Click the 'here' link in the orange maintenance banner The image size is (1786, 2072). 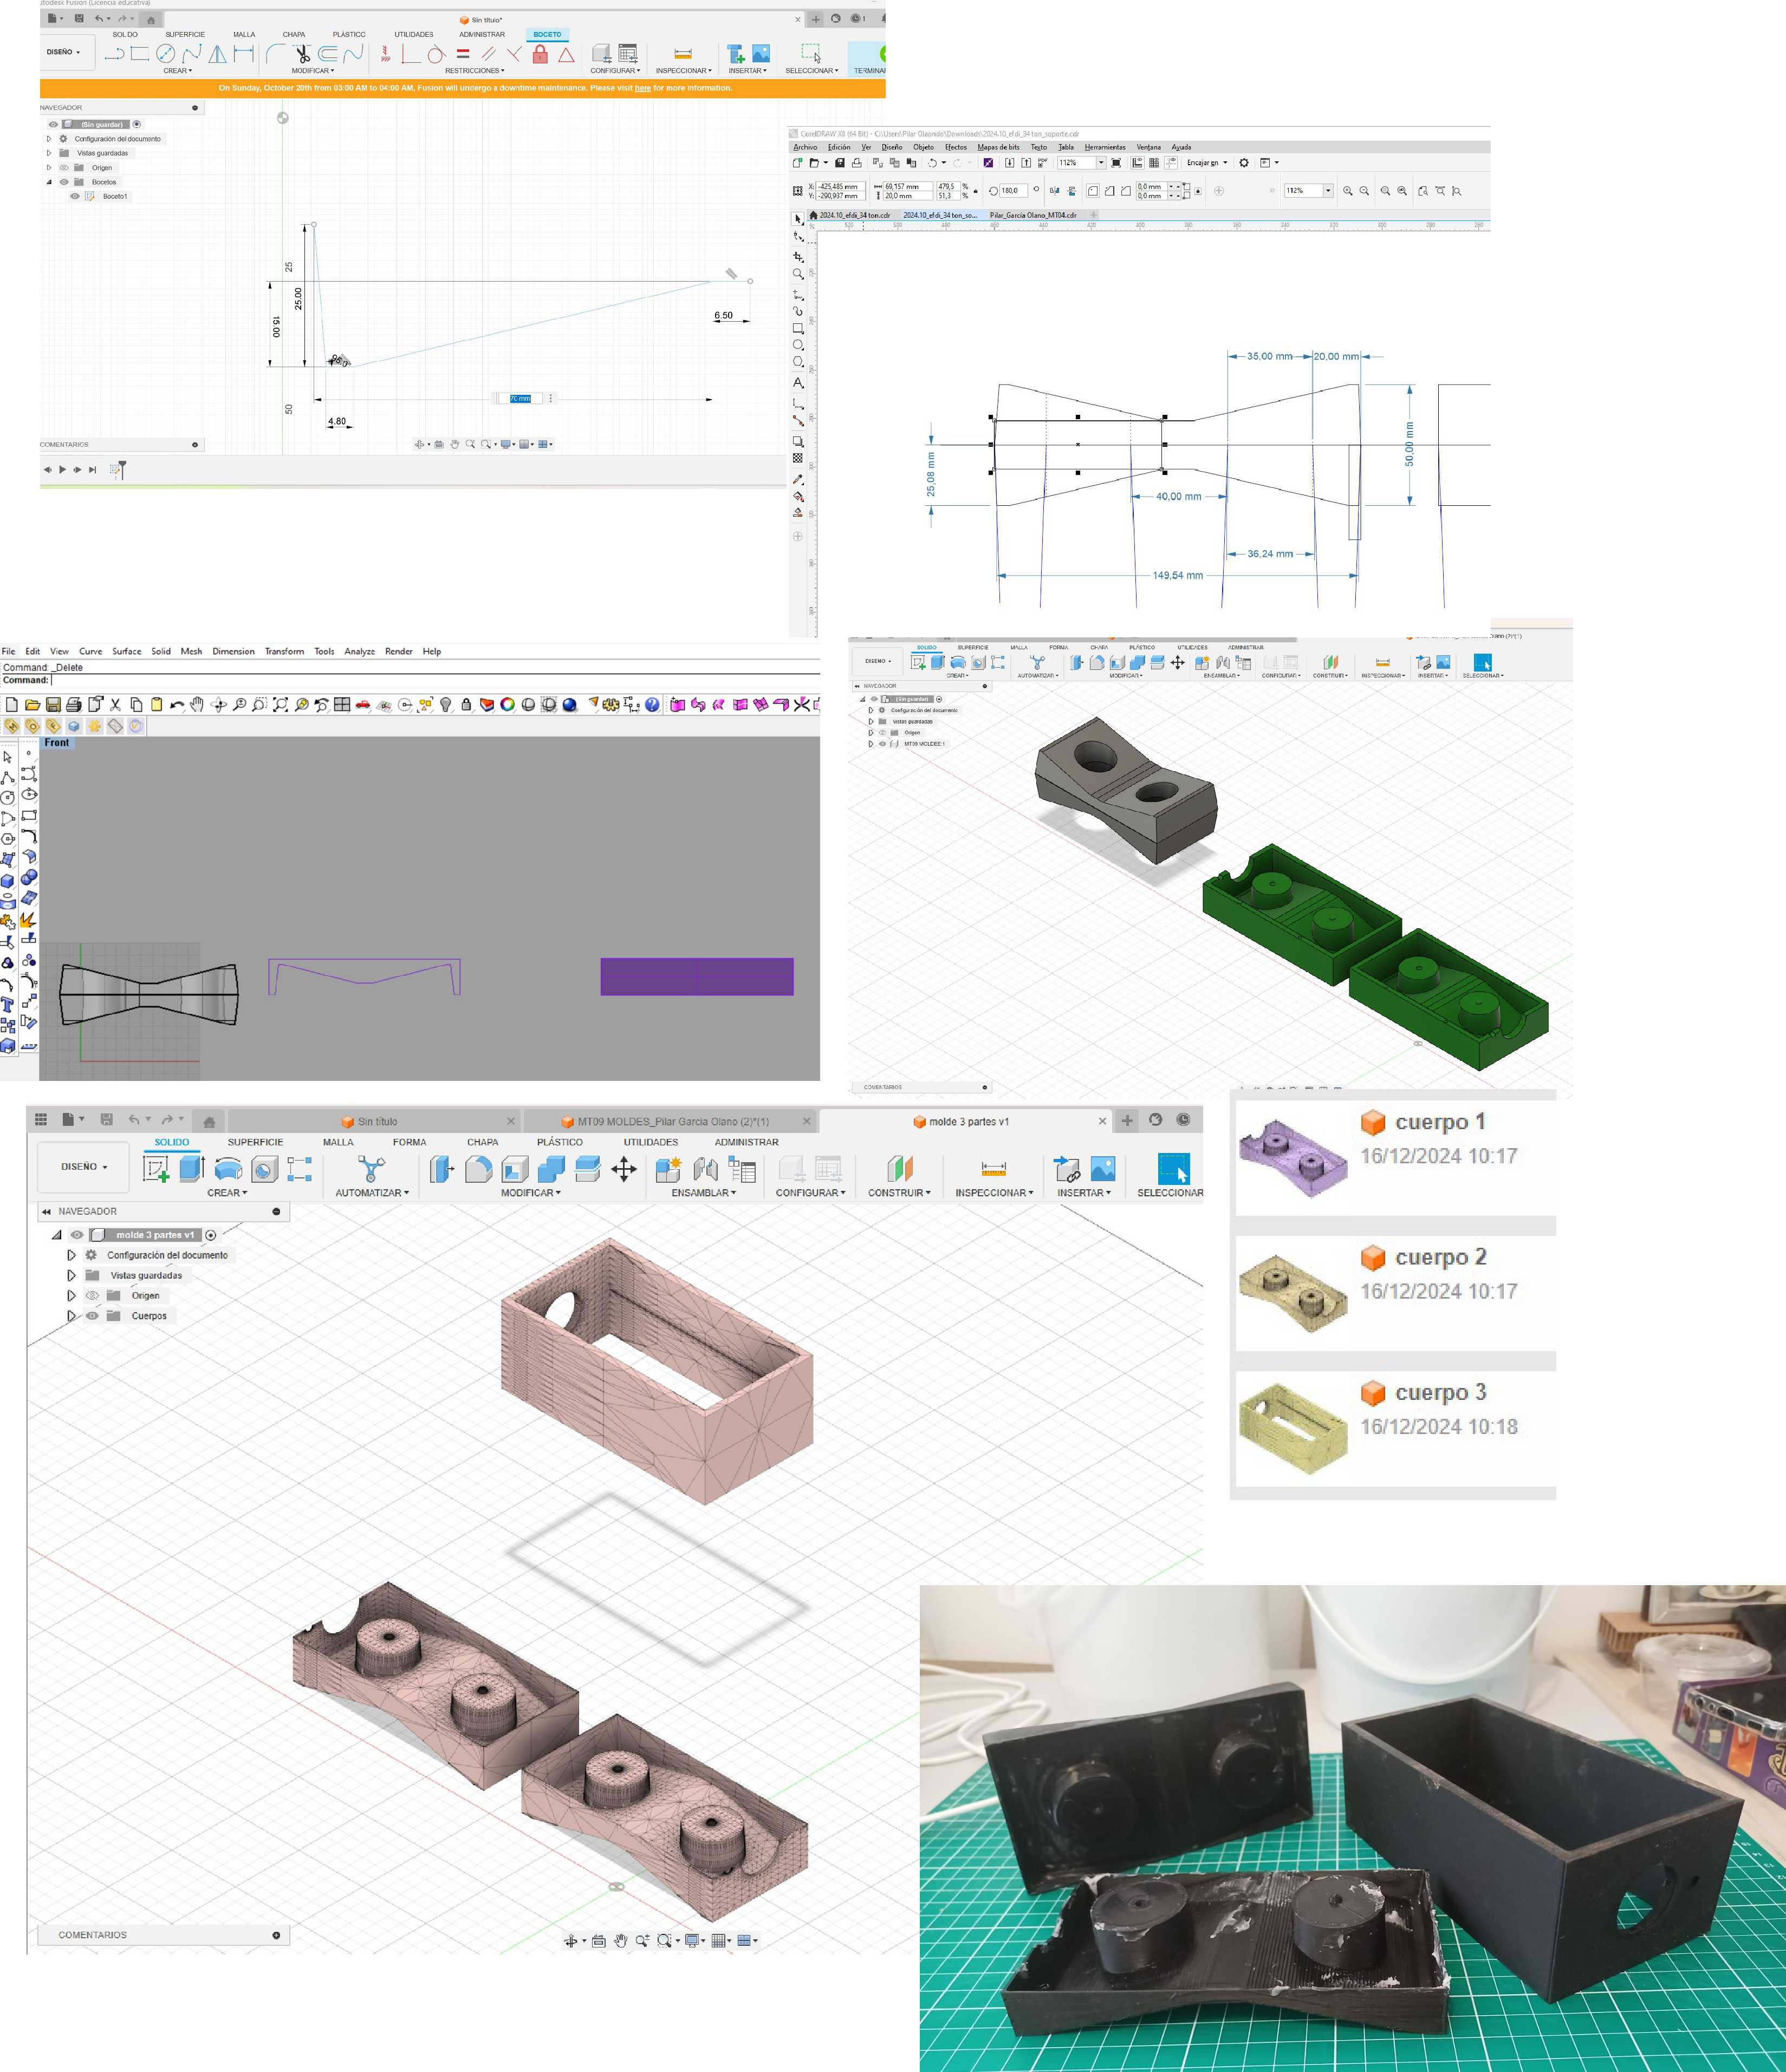[642, 88]
